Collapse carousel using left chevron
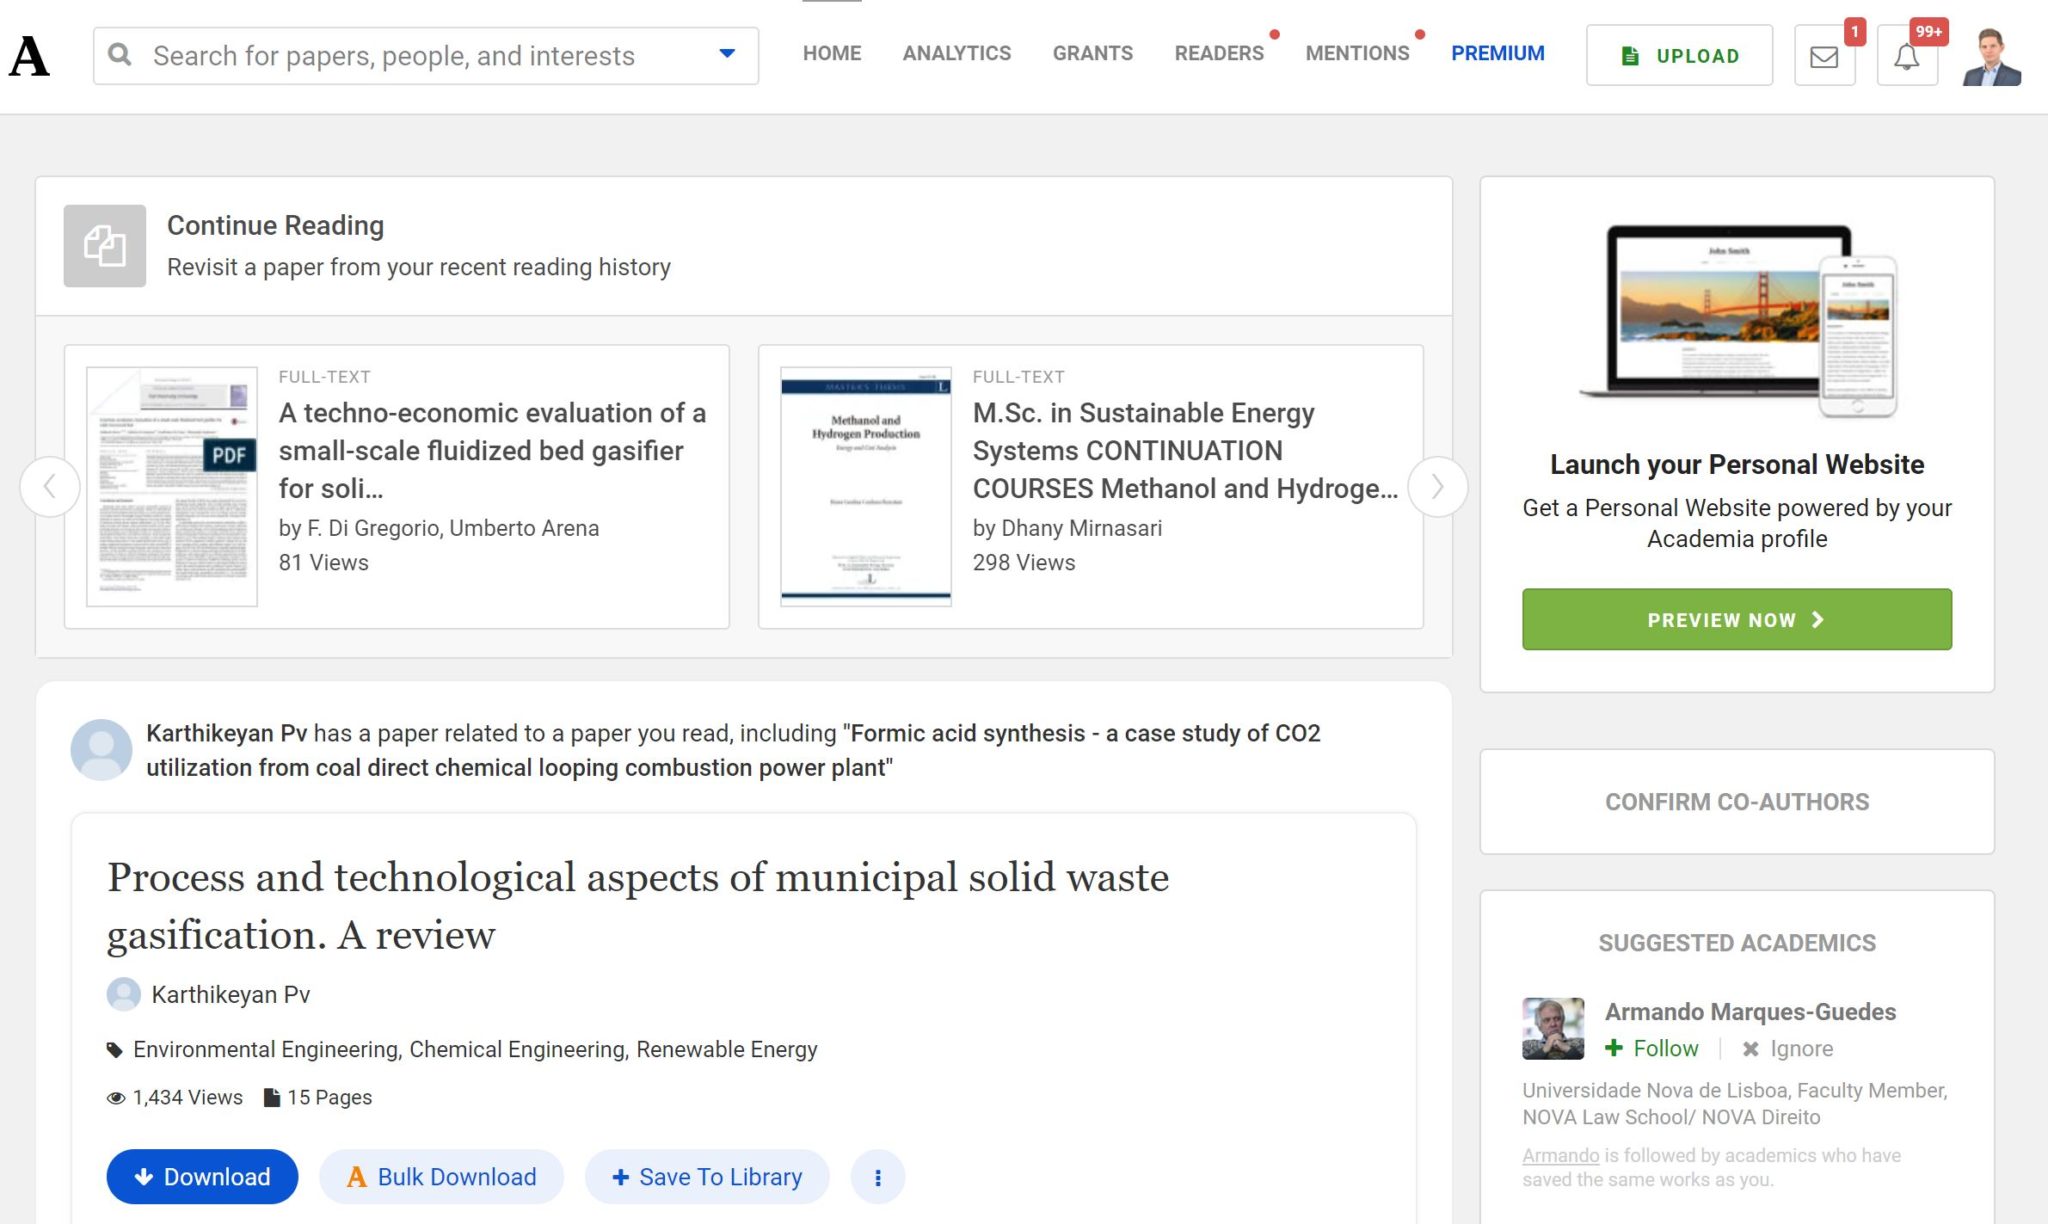 [50, 487]
